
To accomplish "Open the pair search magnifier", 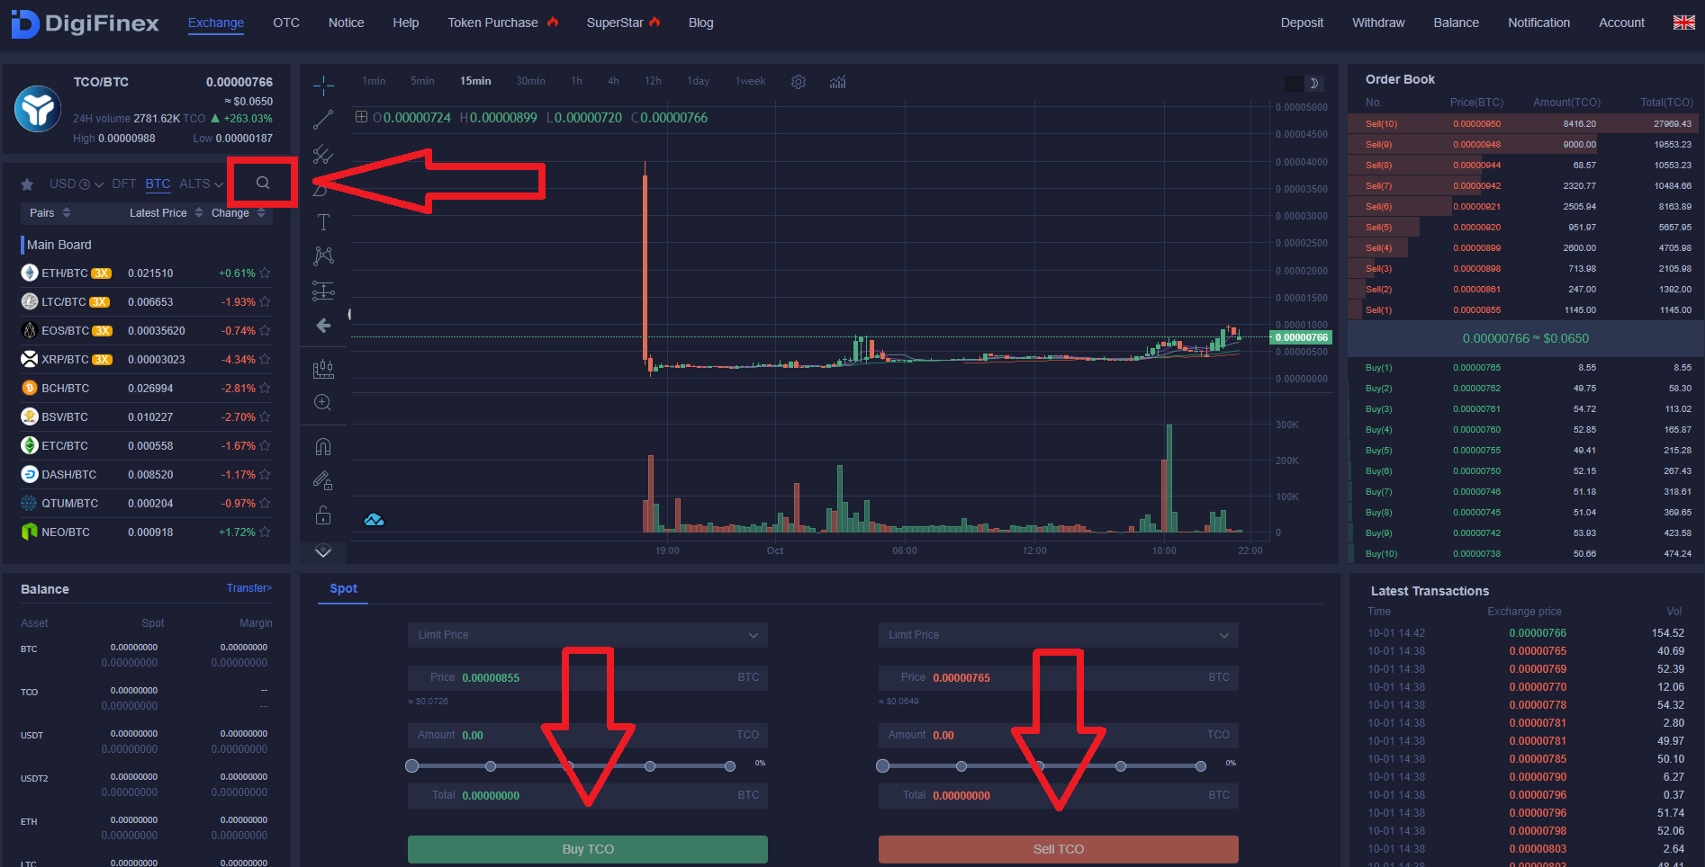I will pyautogui.click(x=263, y=183).
